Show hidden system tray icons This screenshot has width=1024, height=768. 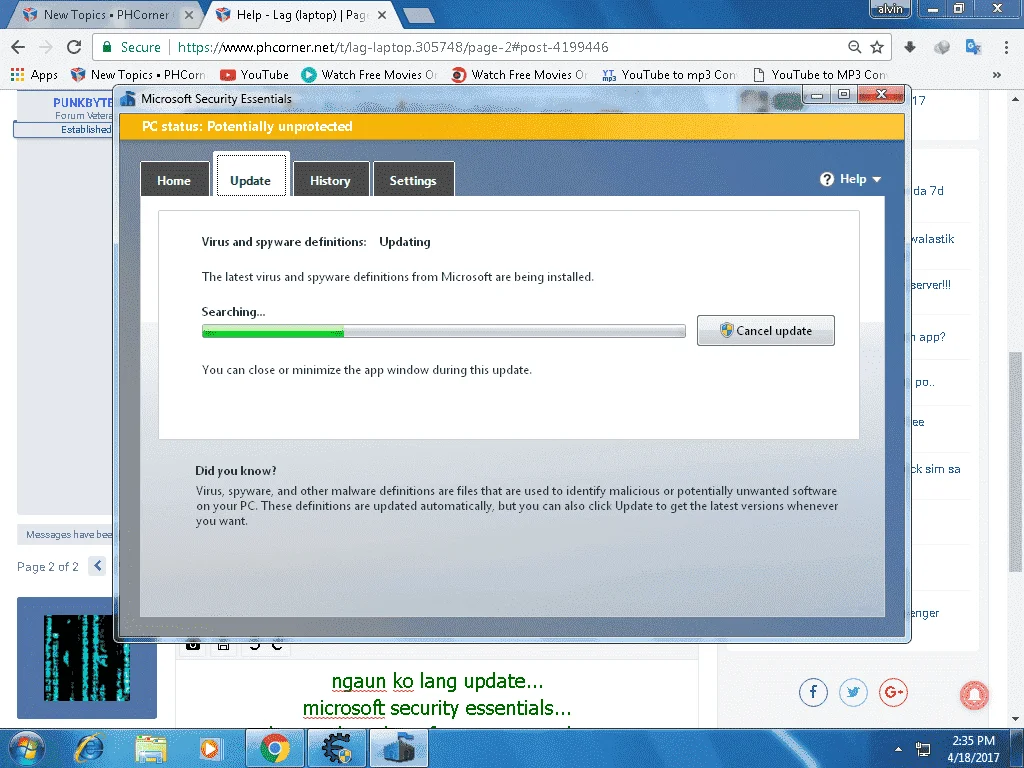pos(898,749)
